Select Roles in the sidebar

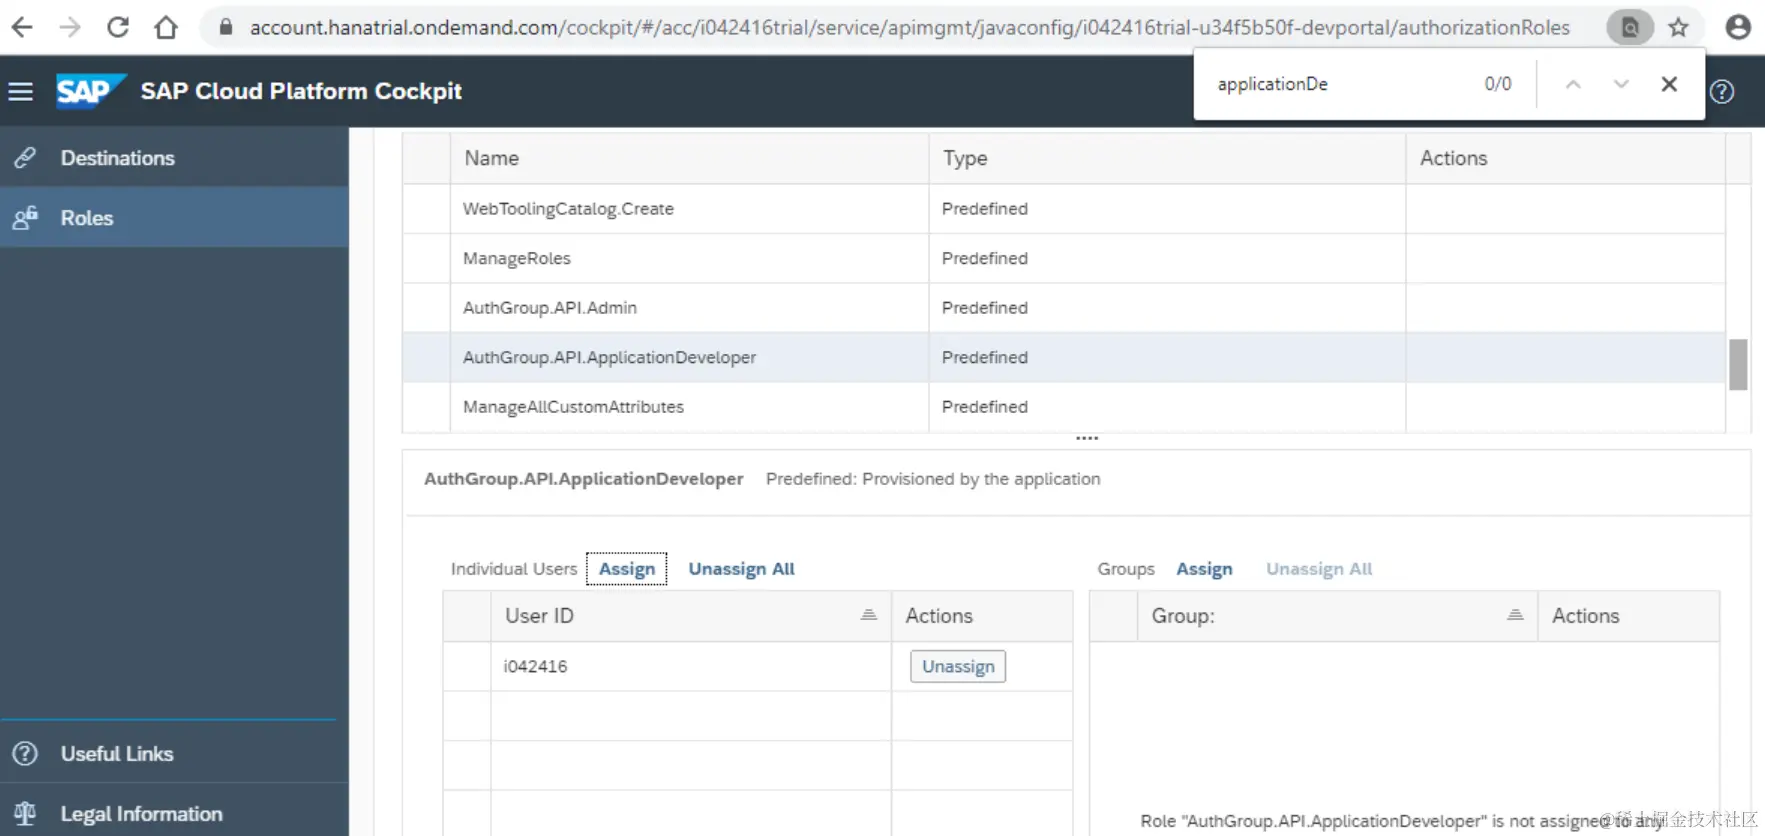pyautogui.click(x=174, y=218)
